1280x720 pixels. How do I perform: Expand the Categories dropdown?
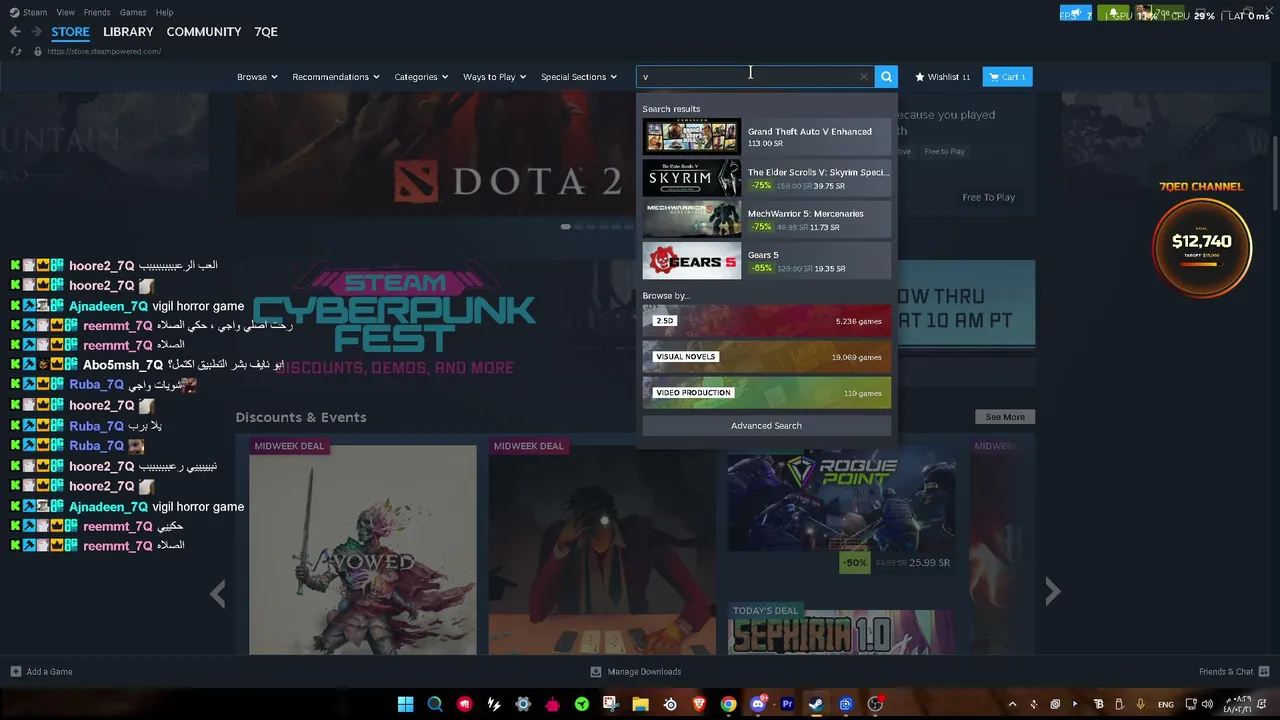click(x=421, y=77)
